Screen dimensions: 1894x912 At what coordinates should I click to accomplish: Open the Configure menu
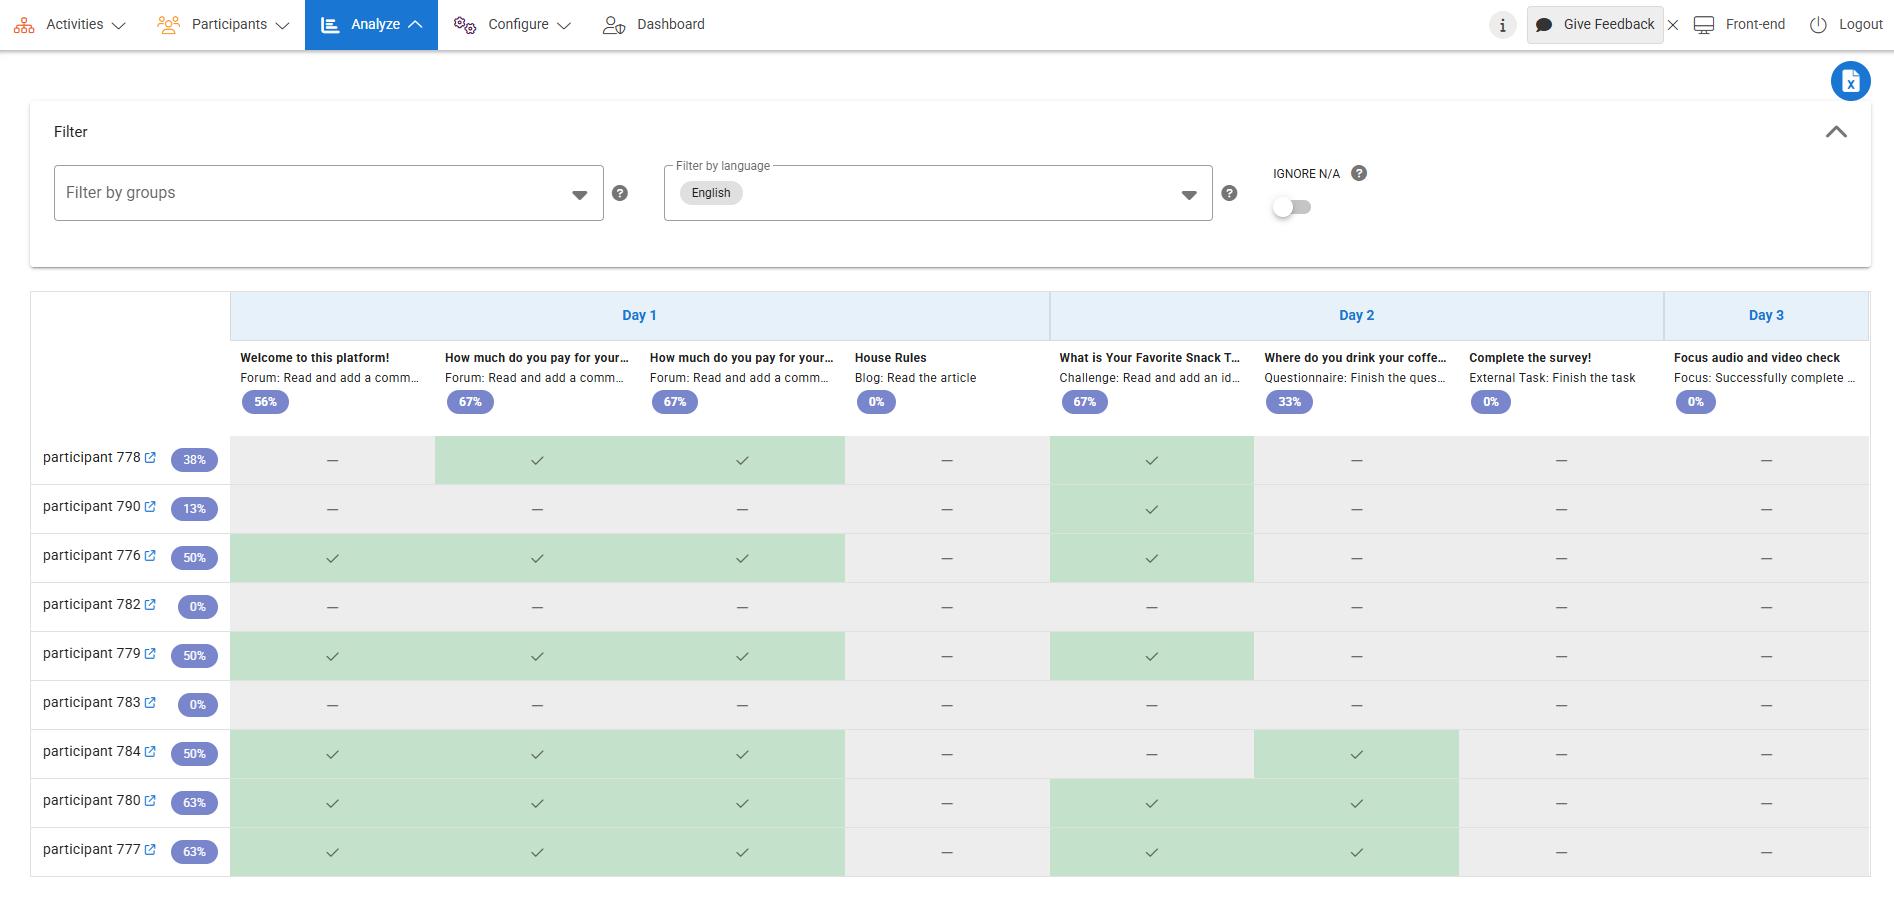(x=512, y=25)
